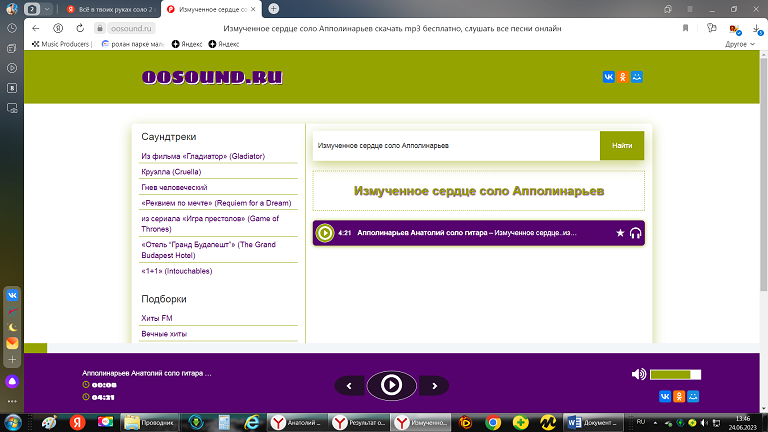Adjust the player volume slider
Screen dimensions: 768x432
675,375
